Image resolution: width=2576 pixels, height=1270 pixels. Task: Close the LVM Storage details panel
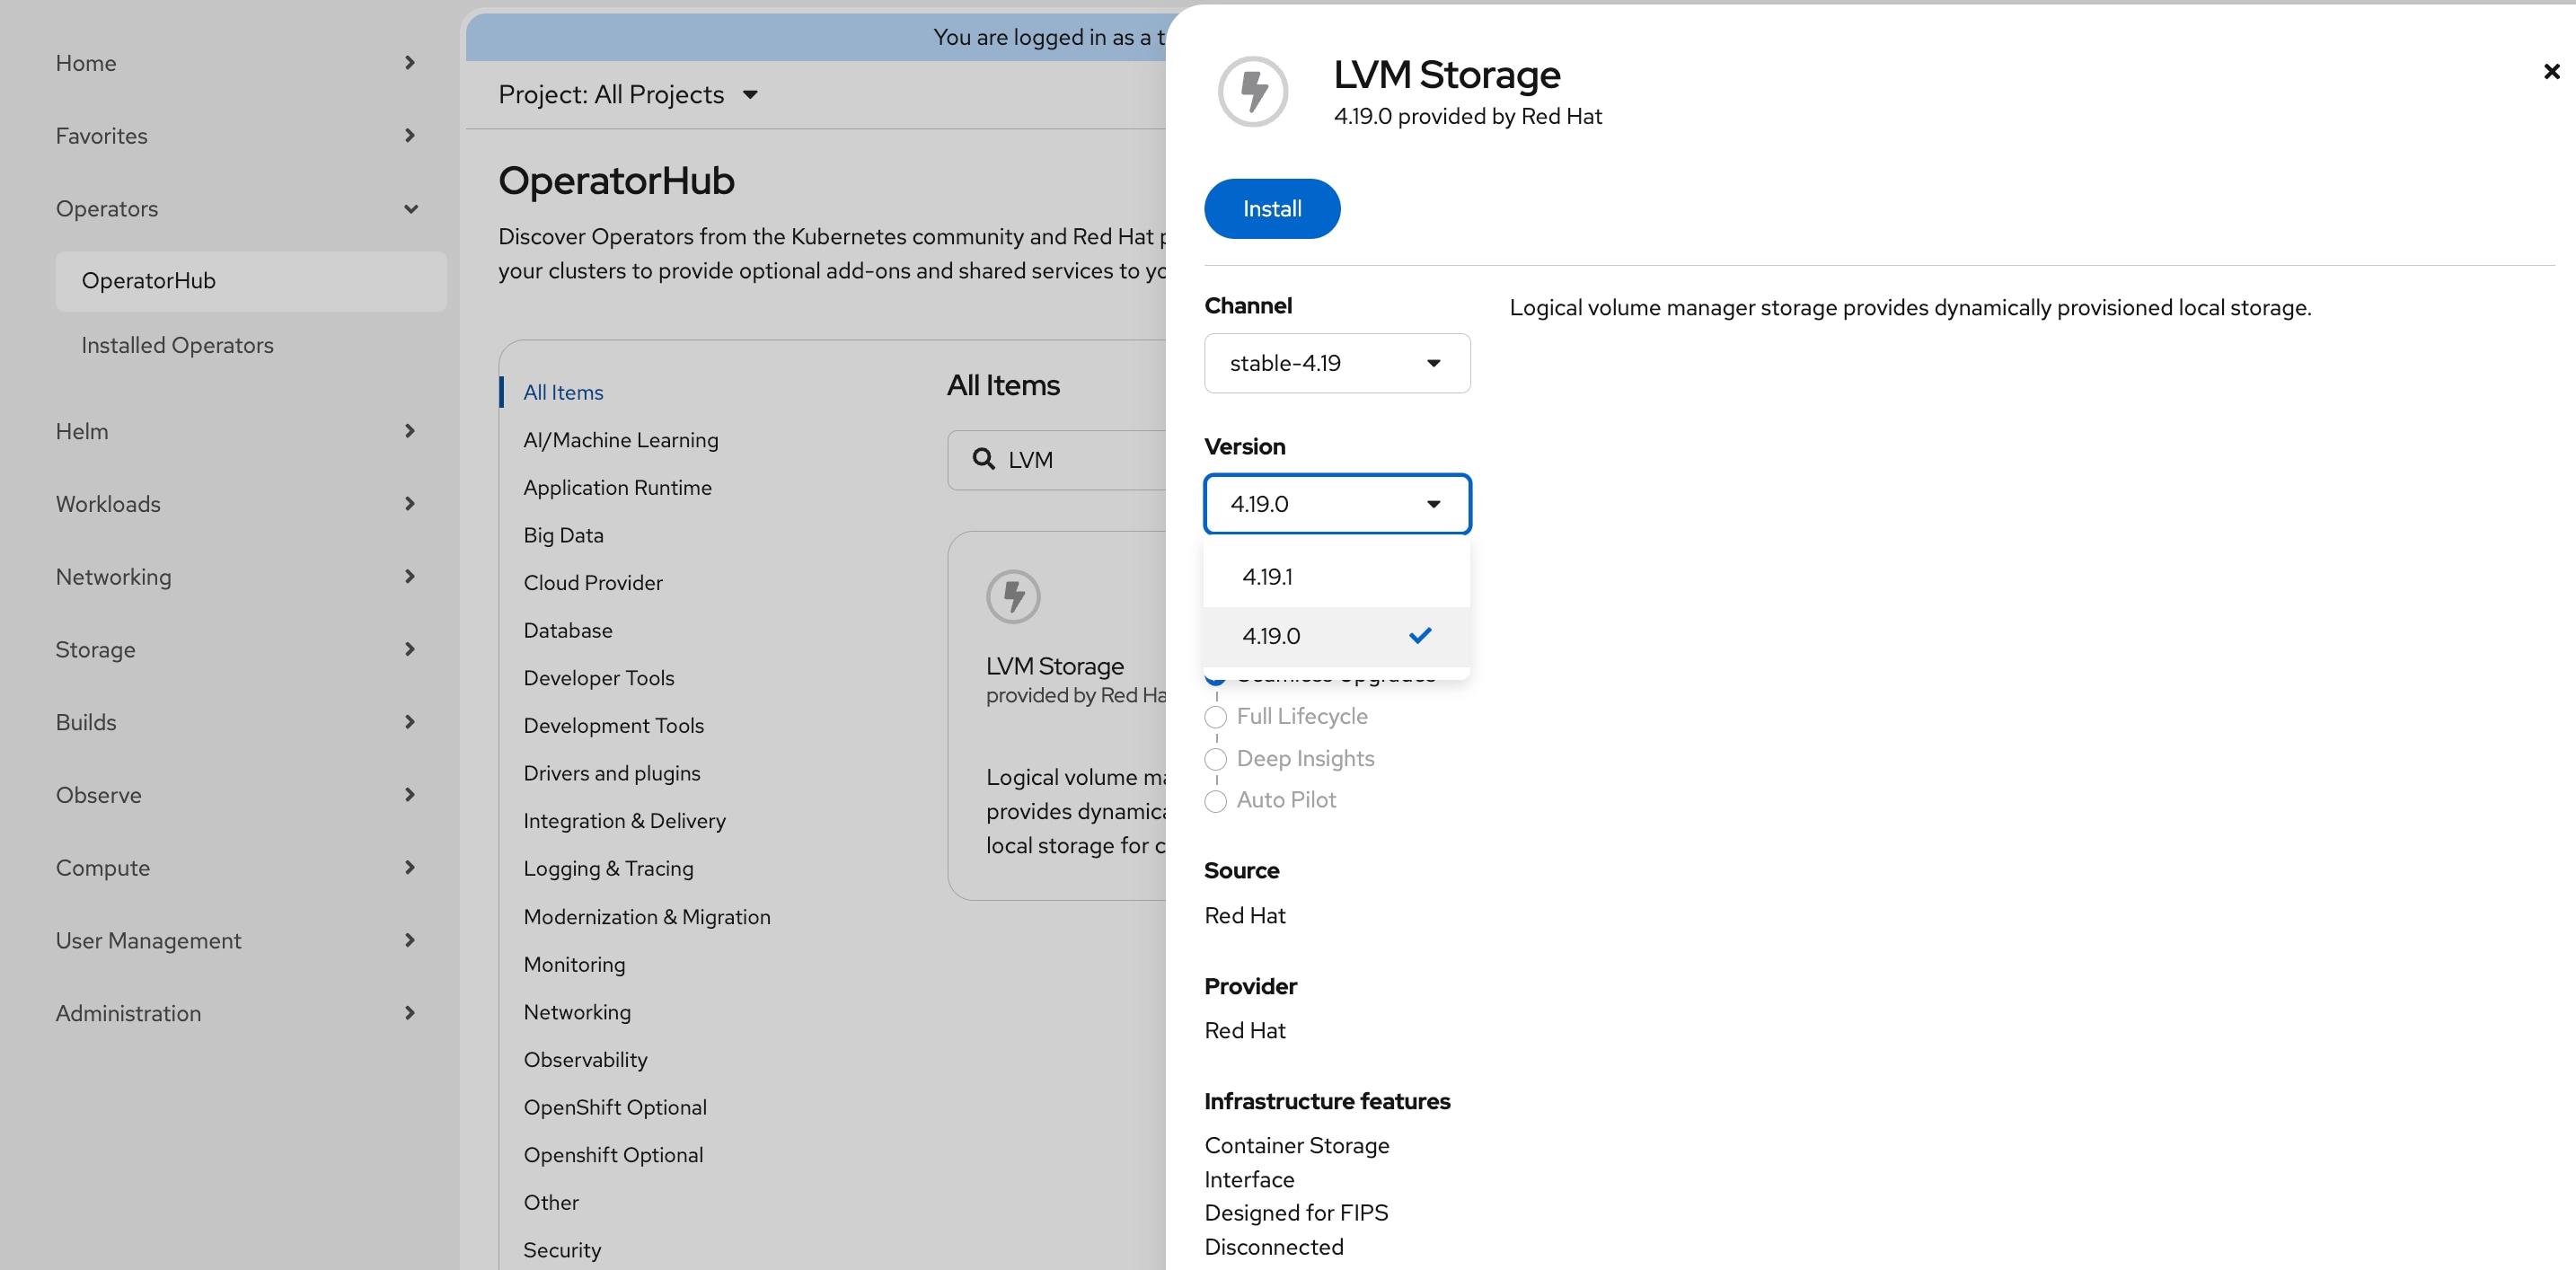point(2551,72)
